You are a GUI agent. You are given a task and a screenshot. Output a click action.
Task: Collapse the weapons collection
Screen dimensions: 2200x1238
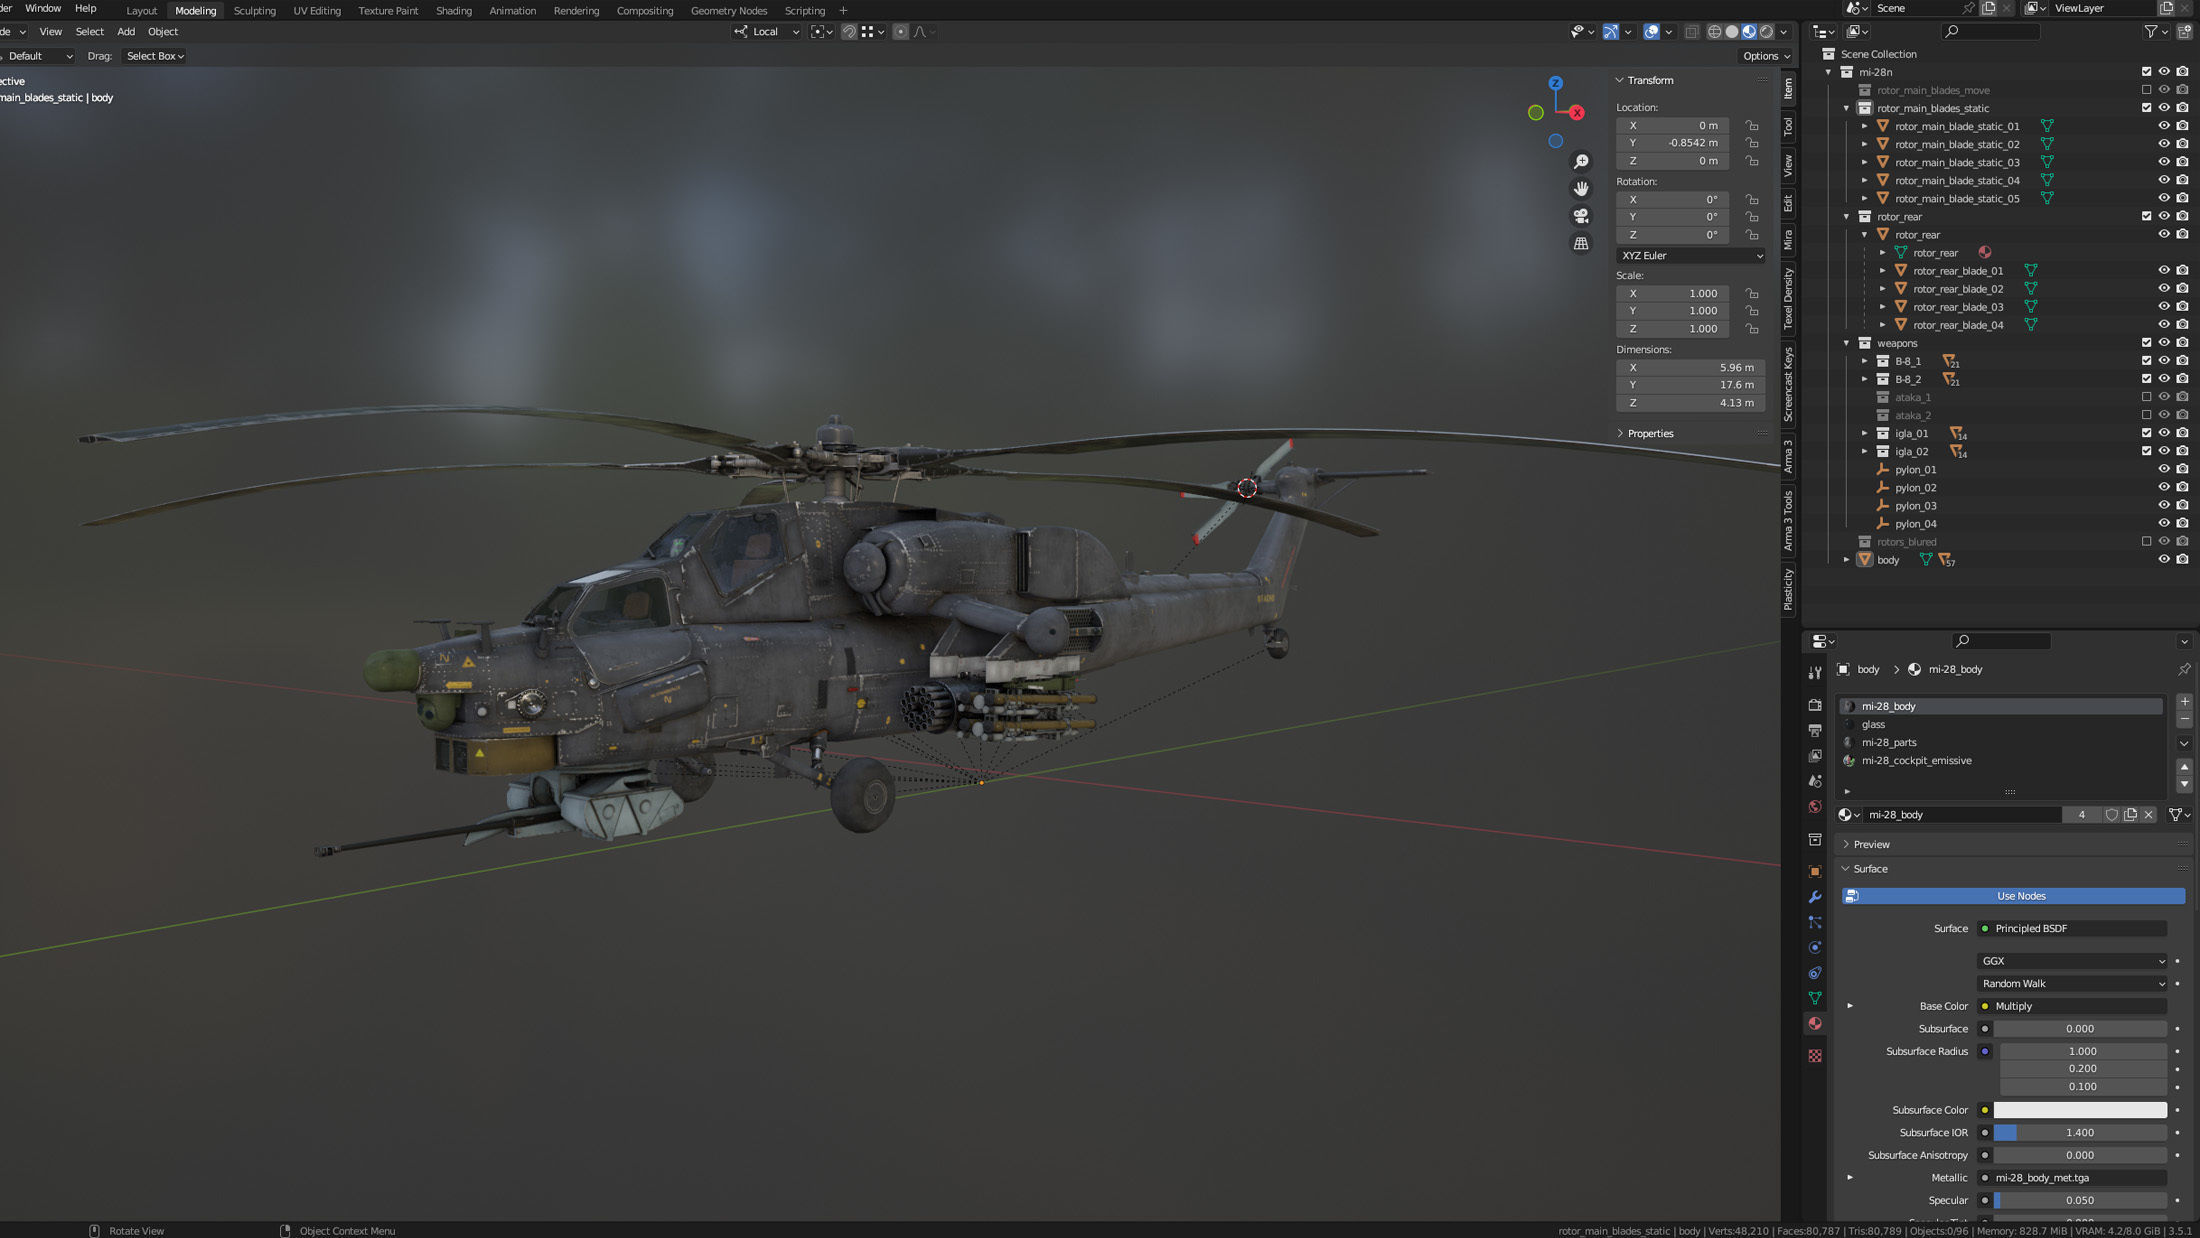[1846, 343]
